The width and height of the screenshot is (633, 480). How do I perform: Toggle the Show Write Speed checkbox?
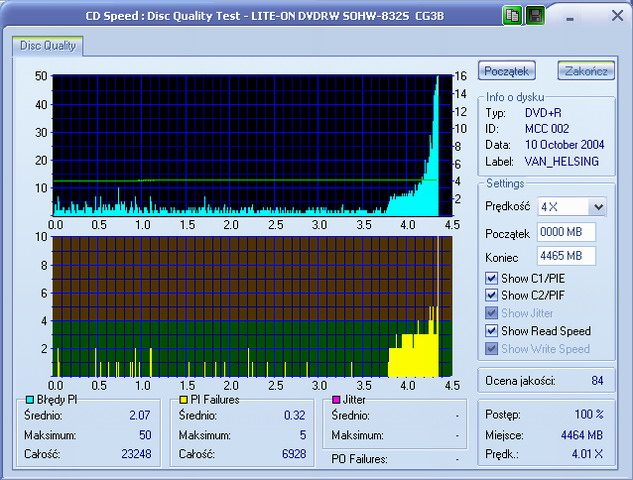(x=491, y=348)
